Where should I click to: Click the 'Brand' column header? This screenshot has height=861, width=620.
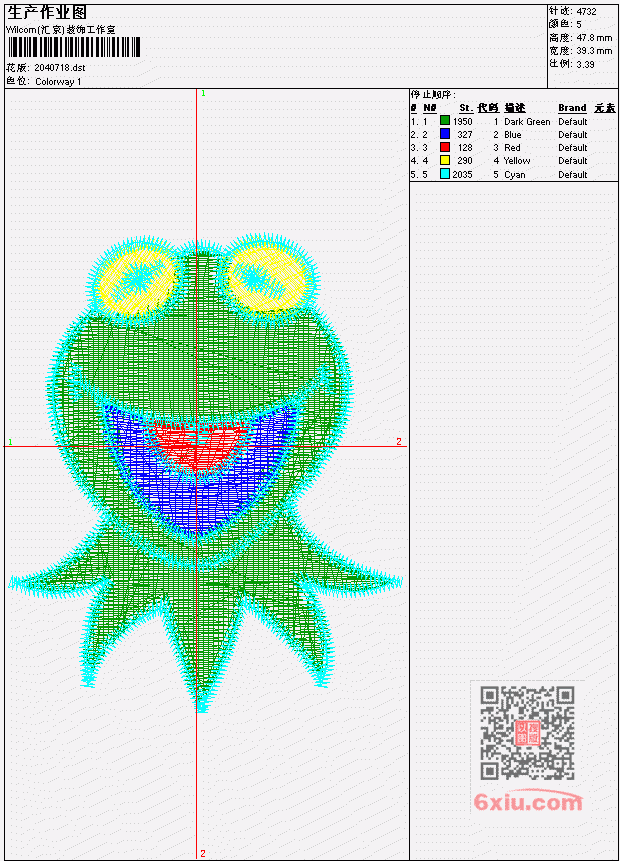coord(572,108)
